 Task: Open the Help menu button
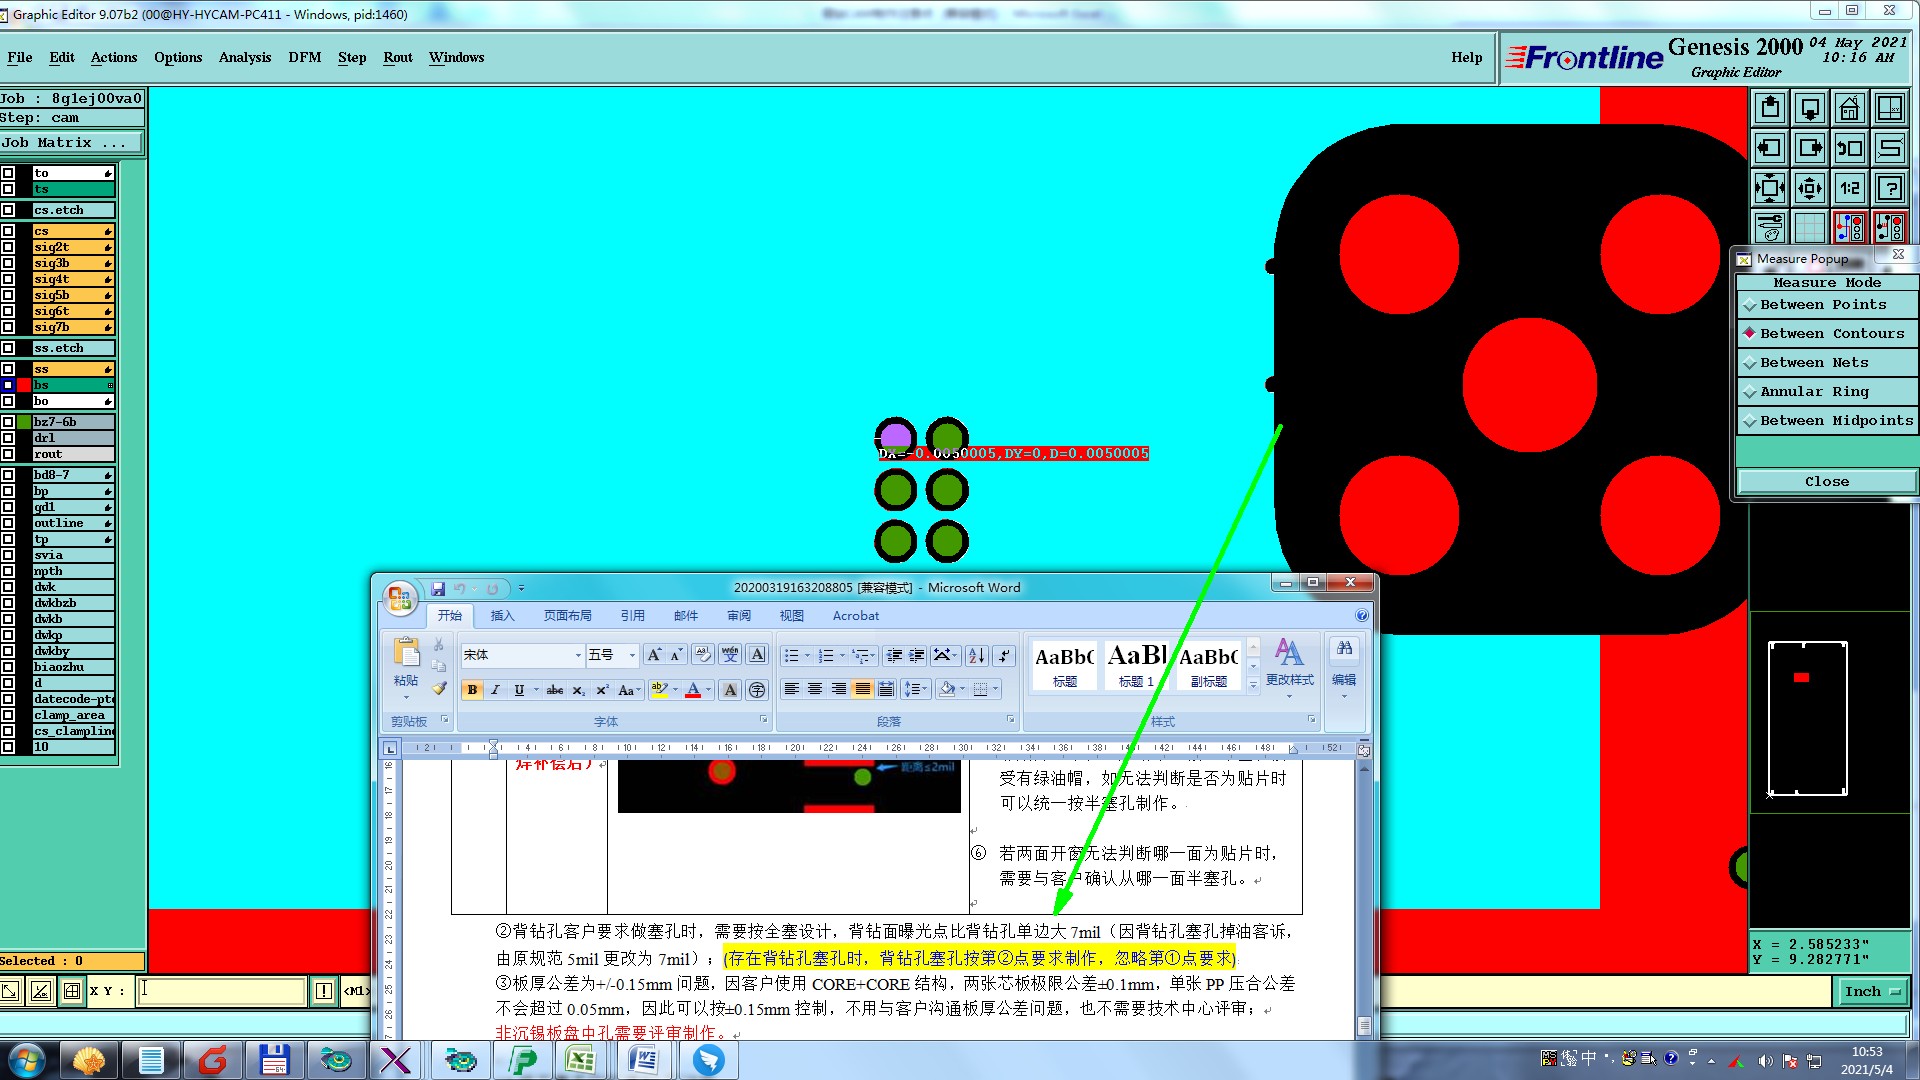click(x=1467, y=57)
